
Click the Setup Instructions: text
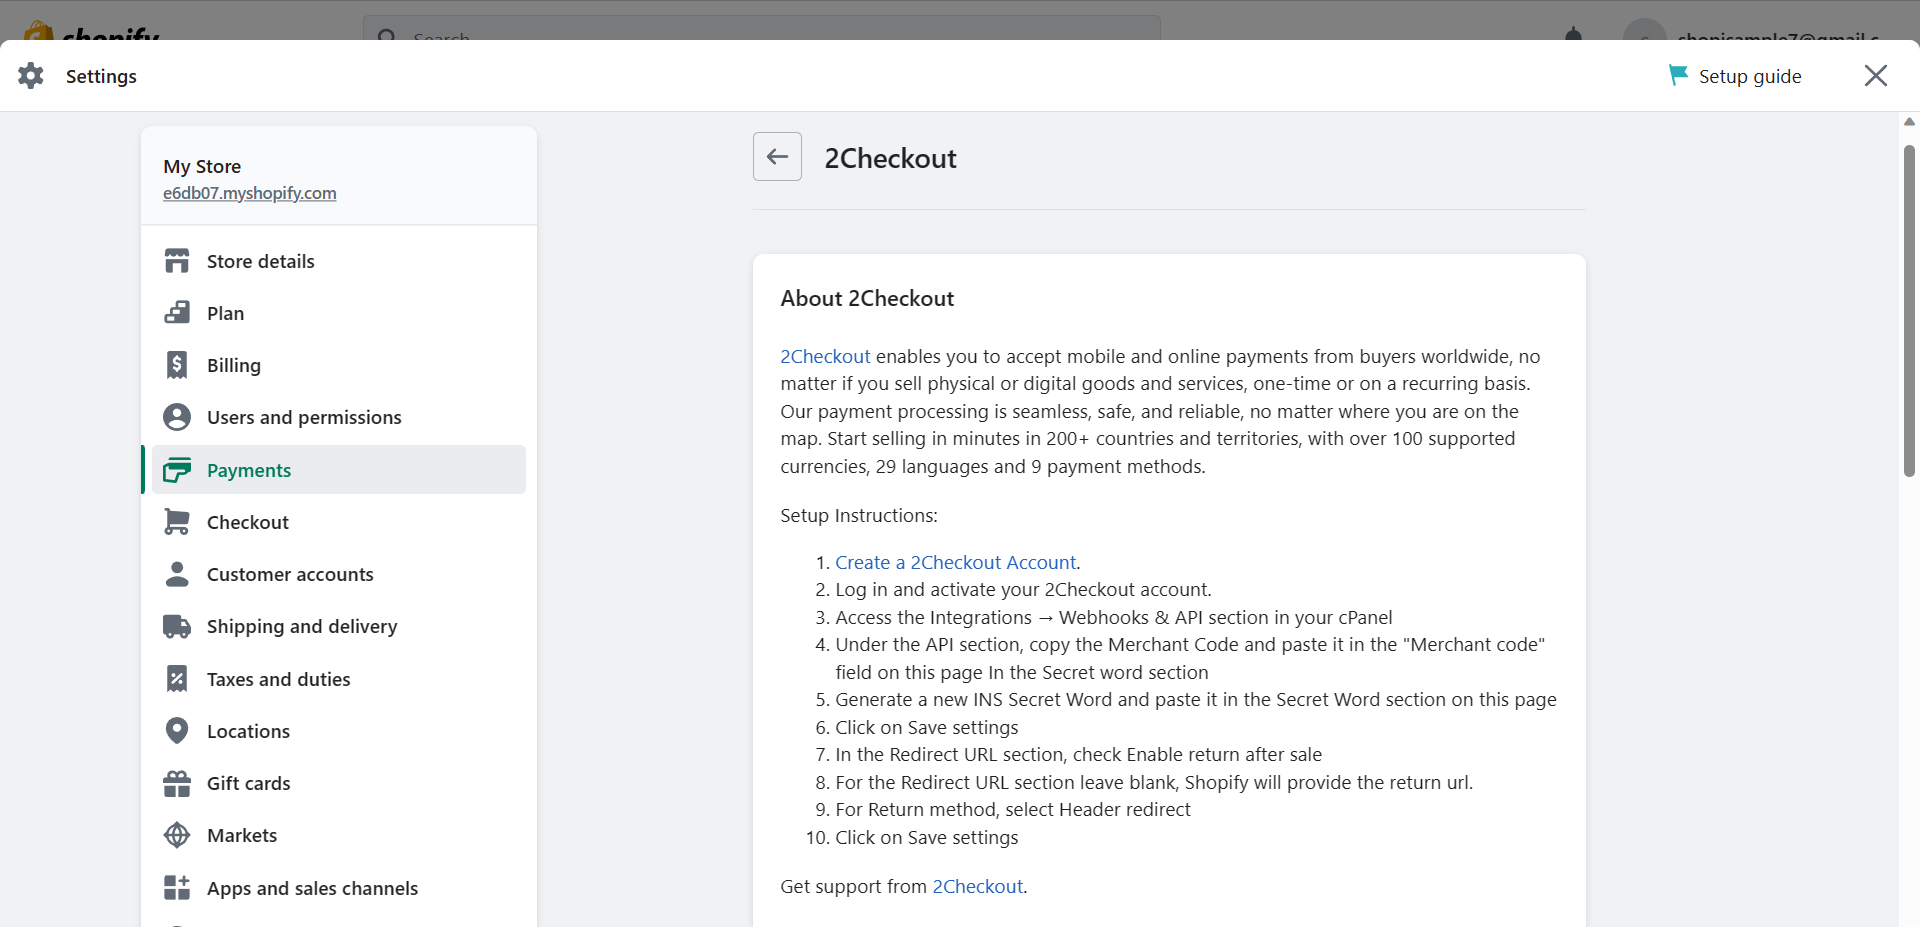pyautogui.click(x=859, y=515)
